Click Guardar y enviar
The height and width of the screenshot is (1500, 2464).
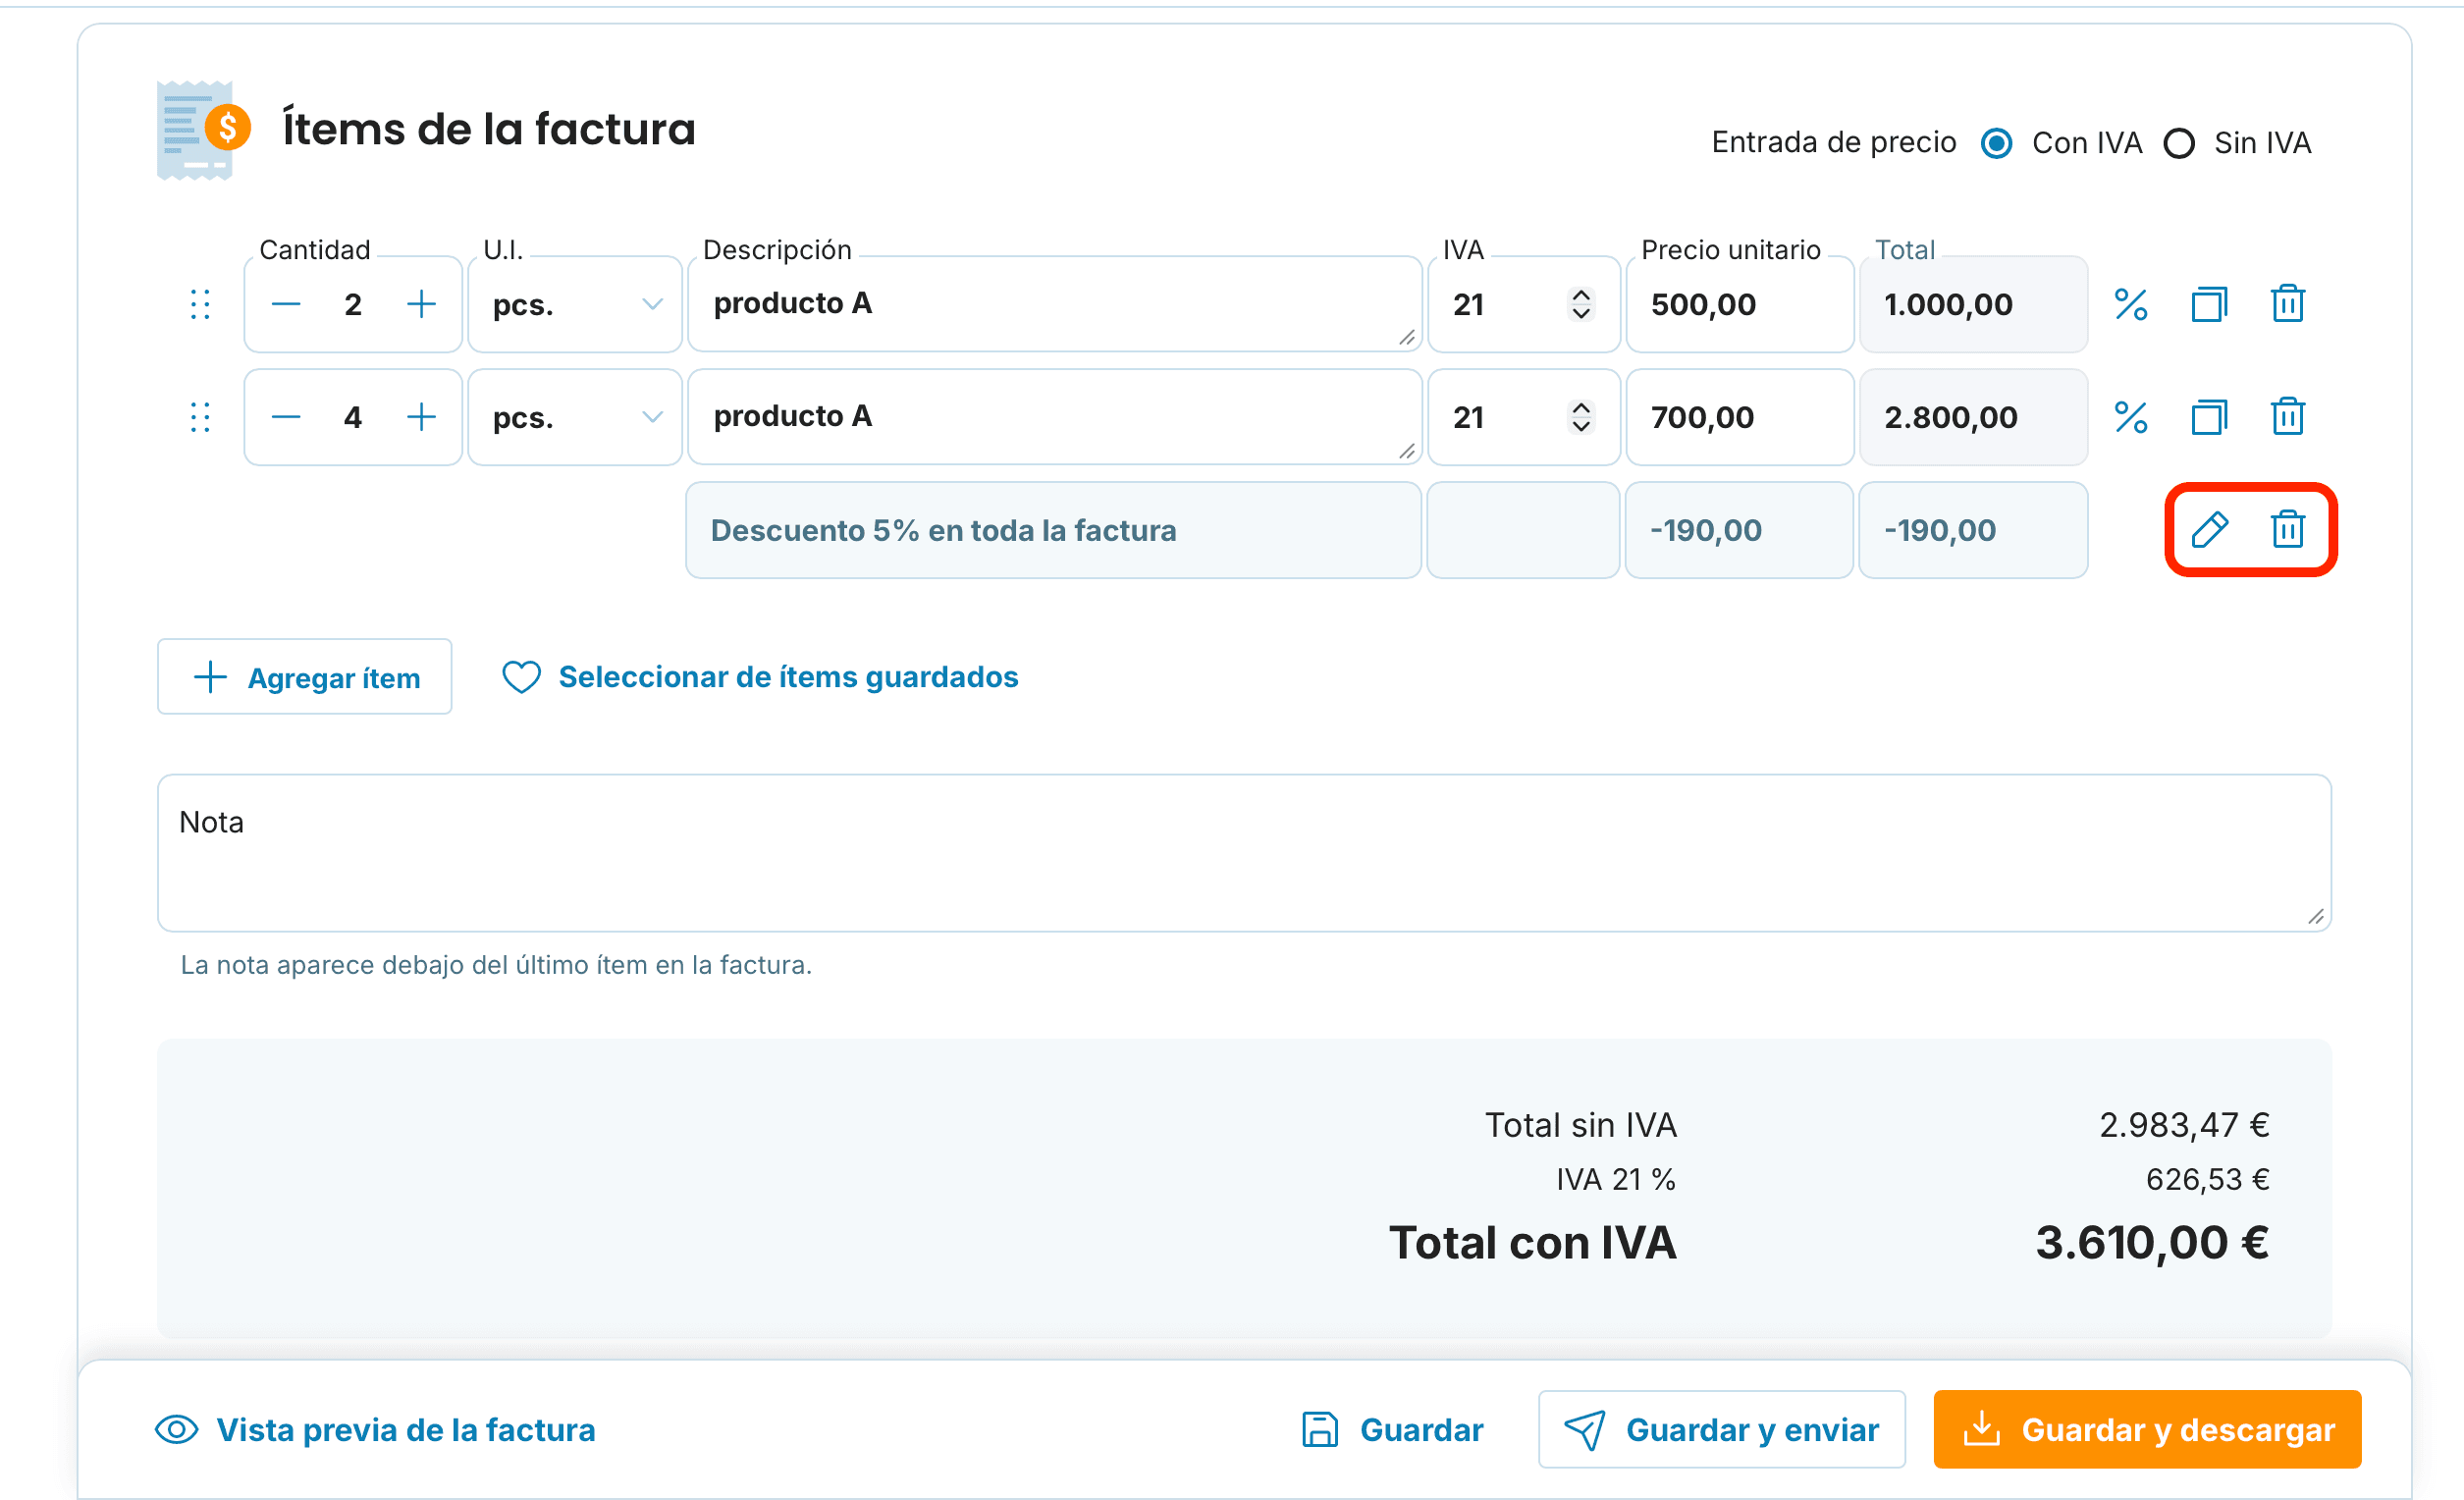[x=1721, y=1430]
